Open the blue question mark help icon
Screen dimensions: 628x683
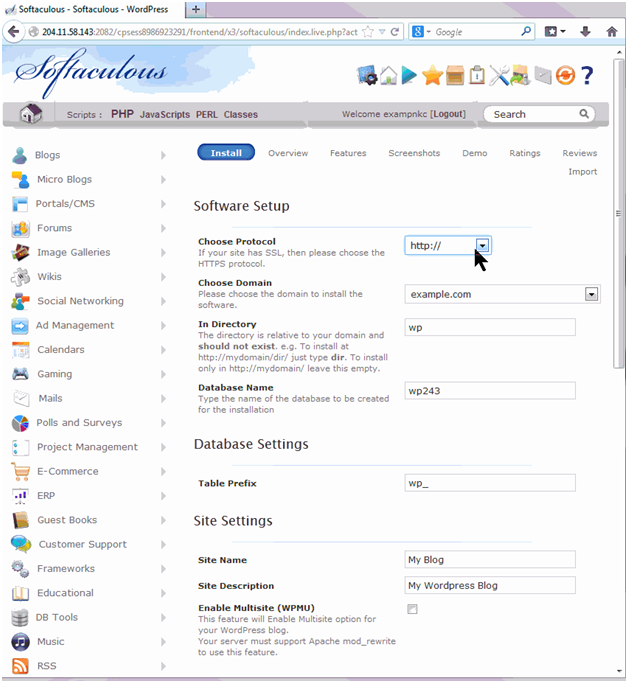click(x=587, y=75)
